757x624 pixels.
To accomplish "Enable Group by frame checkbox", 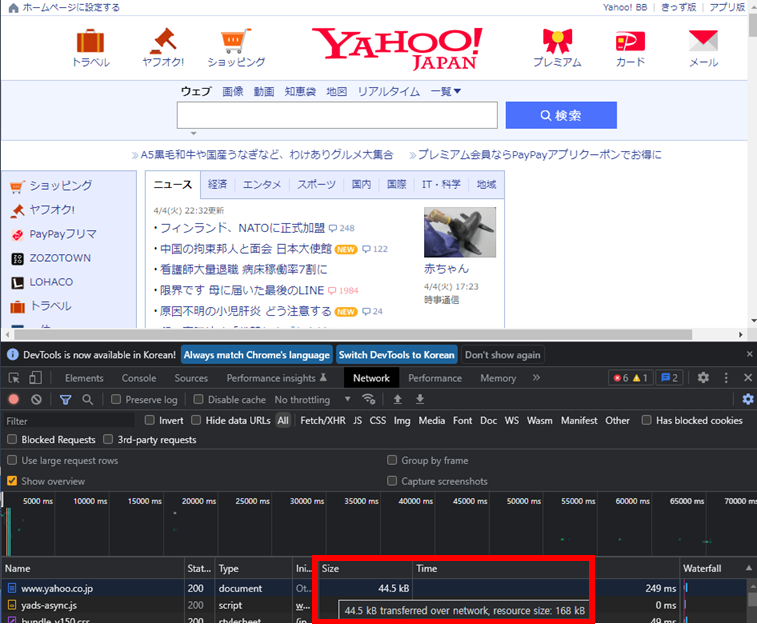I will (392, 460).
